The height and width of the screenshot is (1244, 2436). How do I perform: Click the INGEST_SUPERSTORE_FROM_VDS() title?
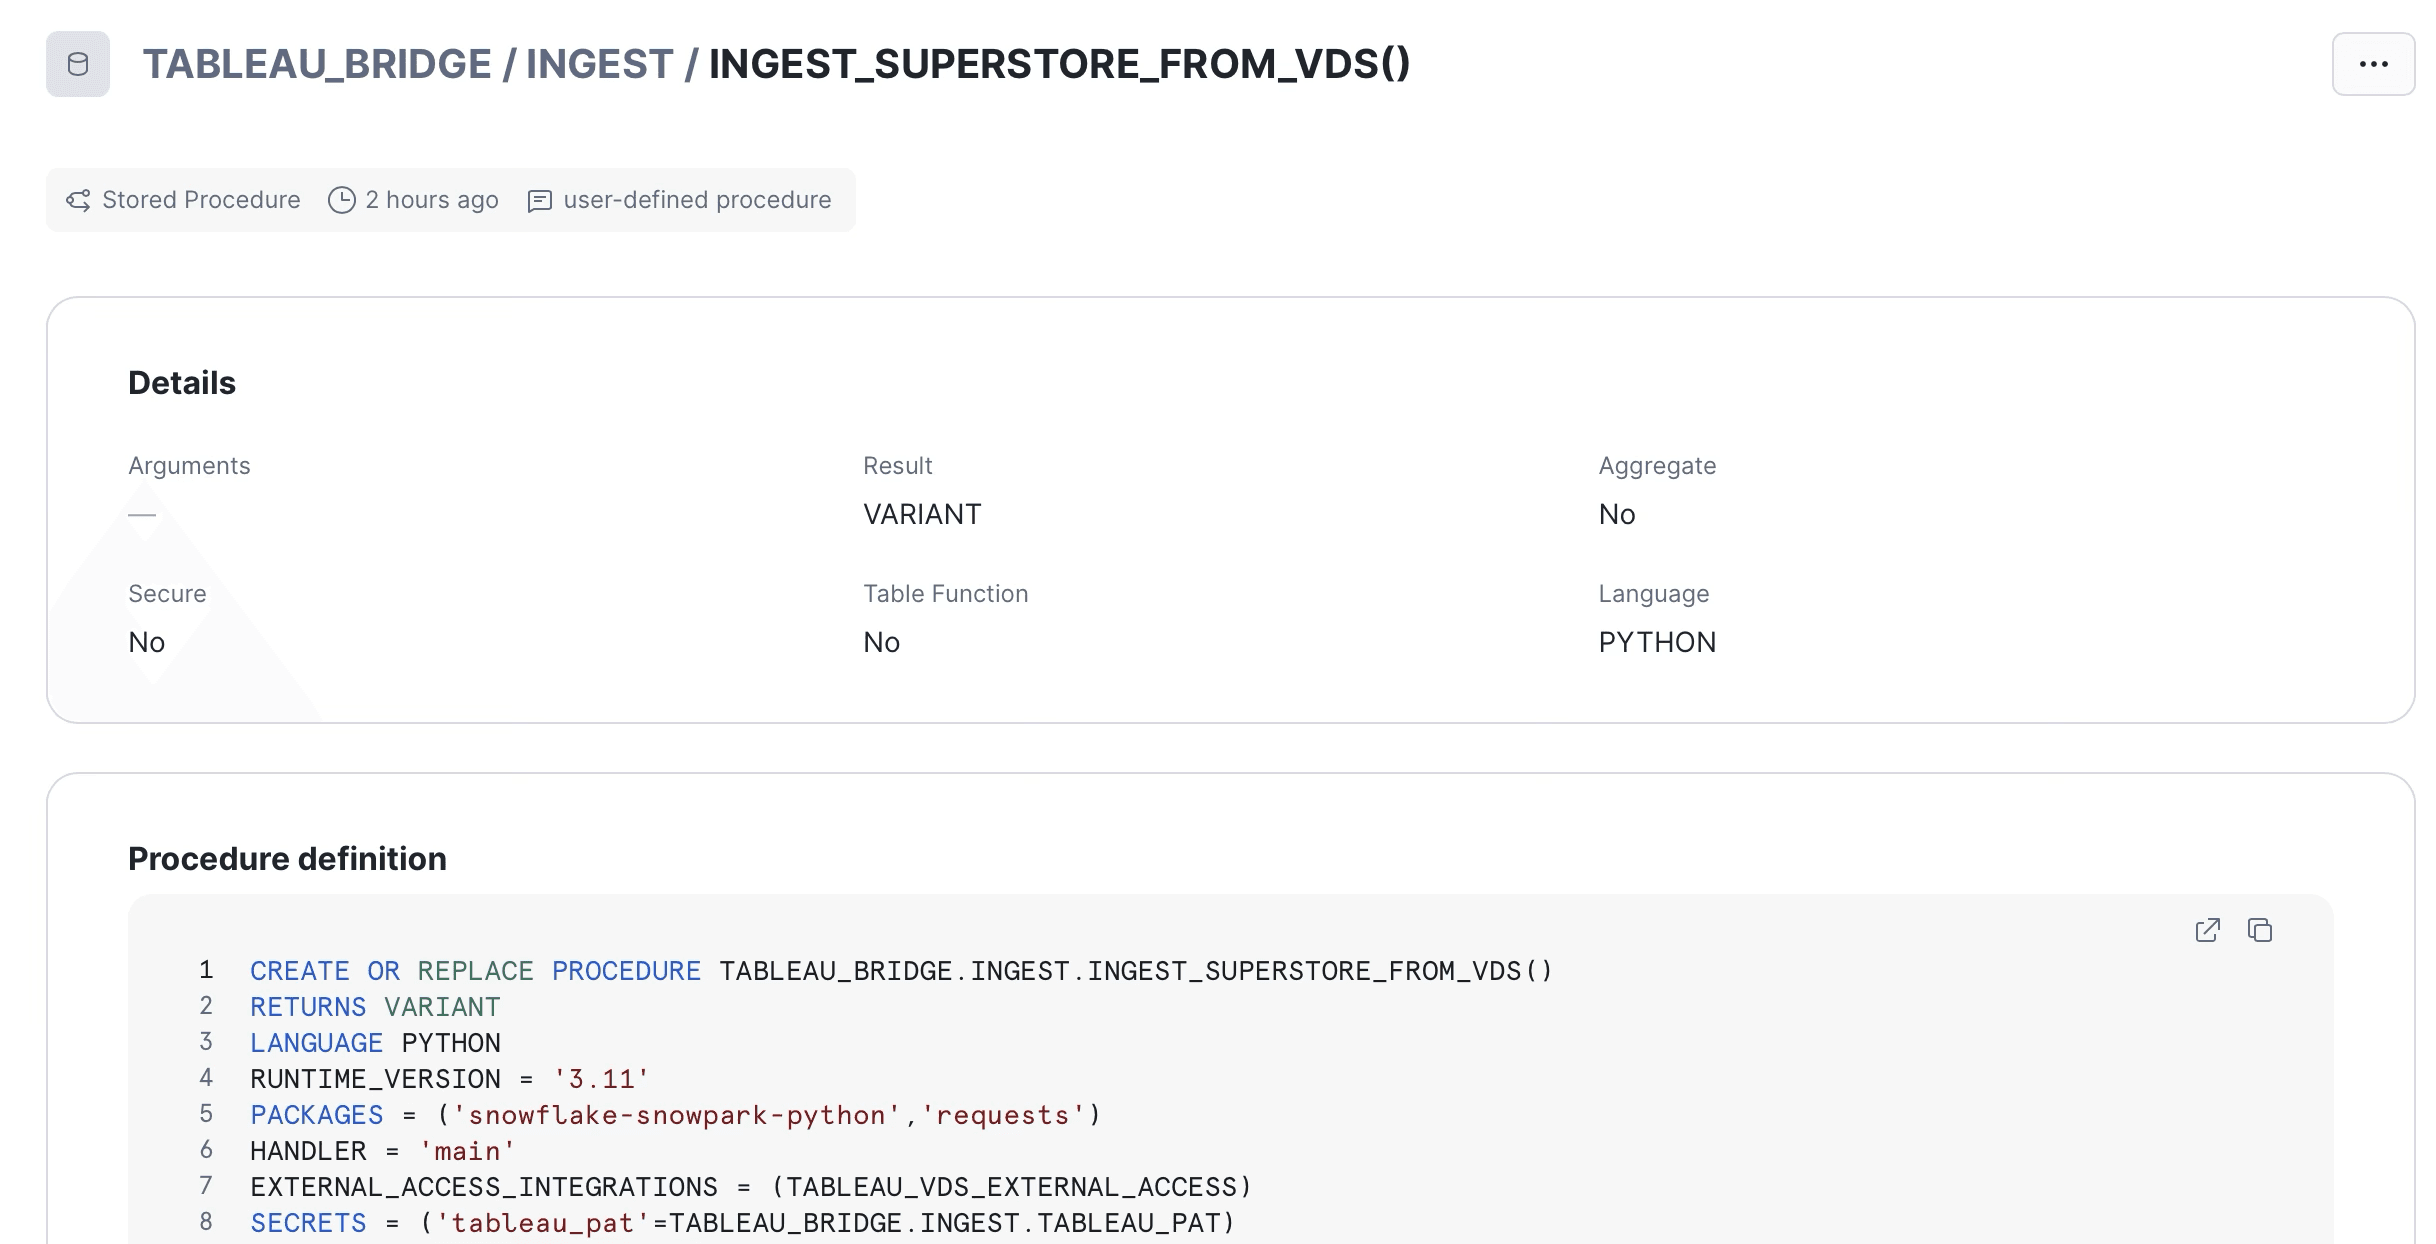[x=1059, y=64]
